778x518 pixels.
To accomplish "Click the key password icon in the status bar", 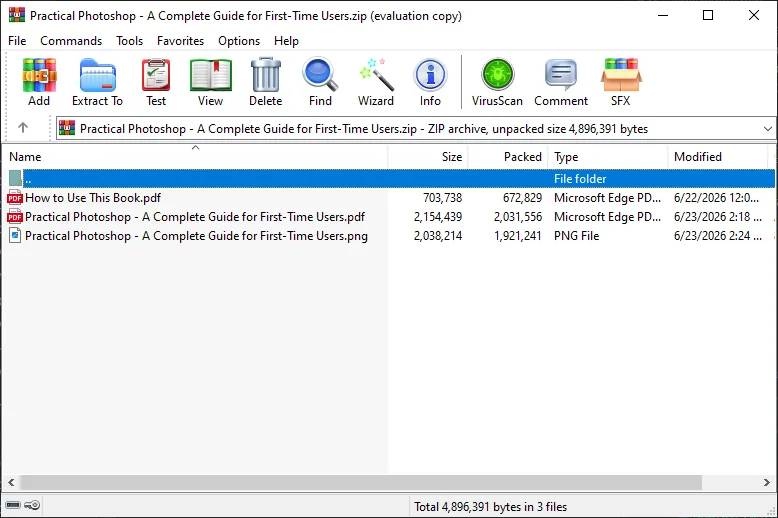I will [x=32, y=505].
